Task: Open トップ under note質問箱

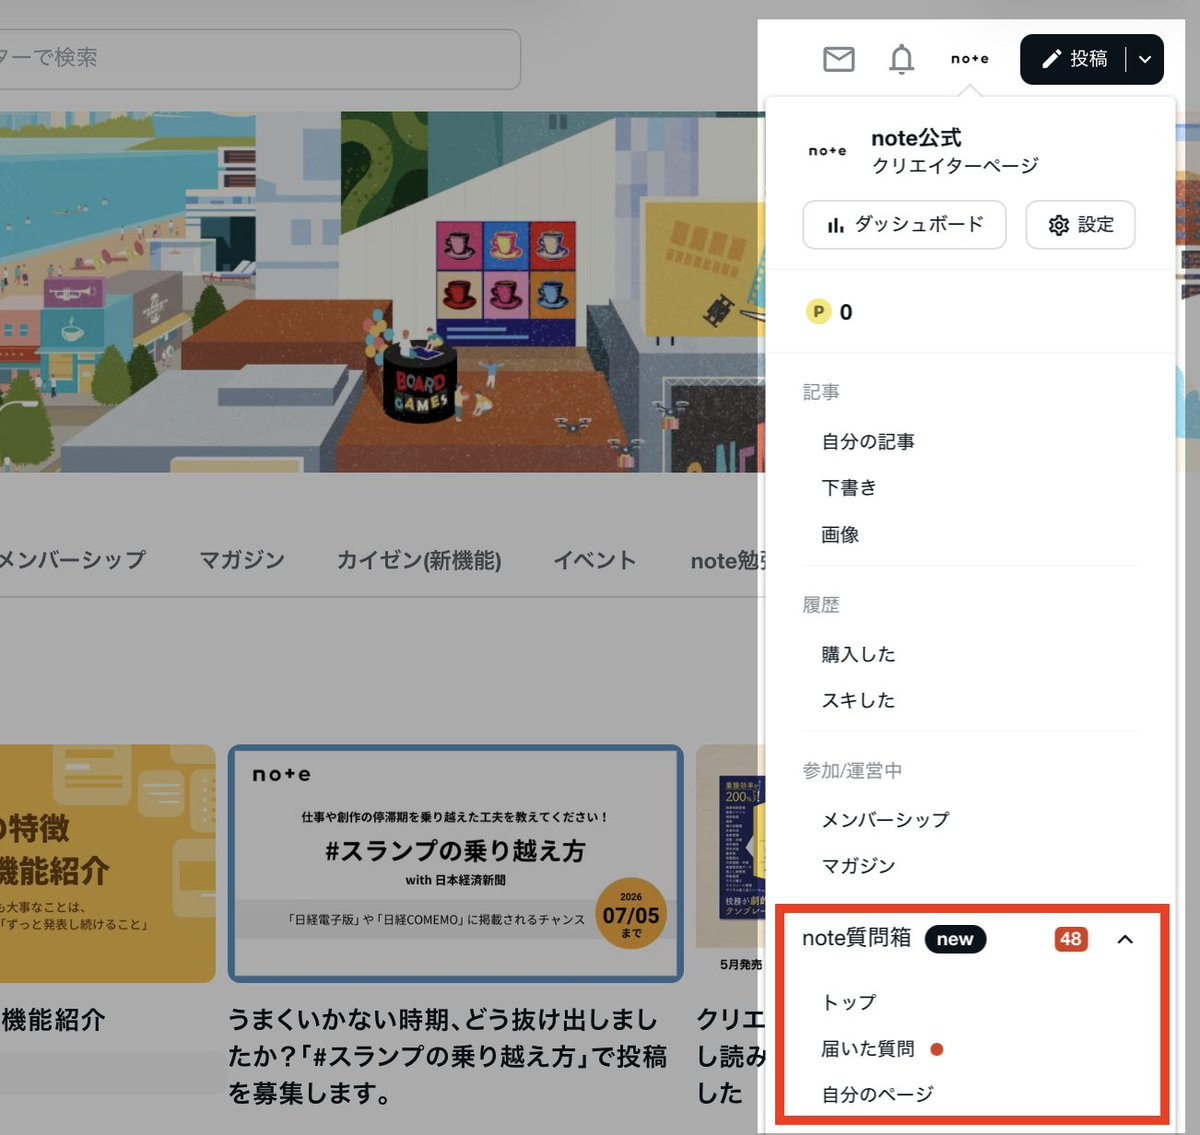Action: pos(849,1002)
